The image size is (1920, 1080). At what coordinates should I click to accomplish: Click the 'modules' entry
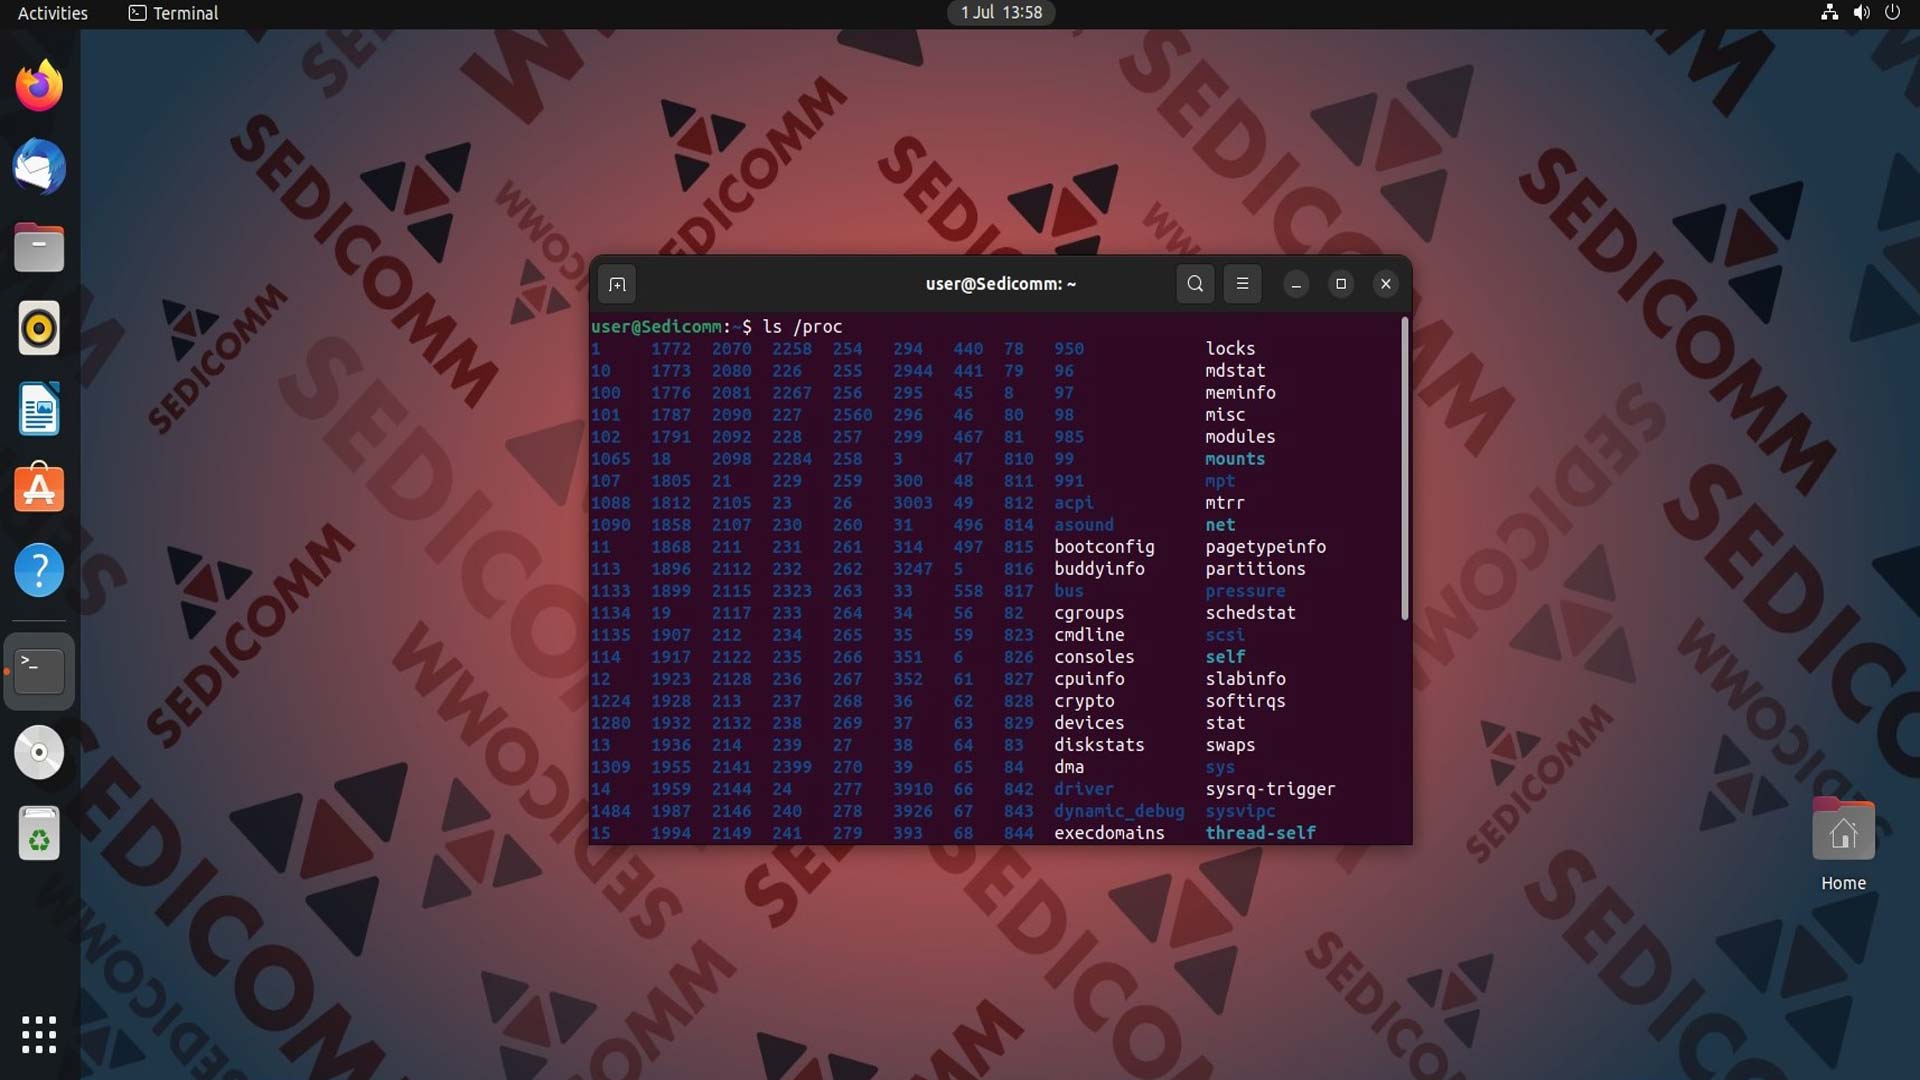[x=1240, y=437]
